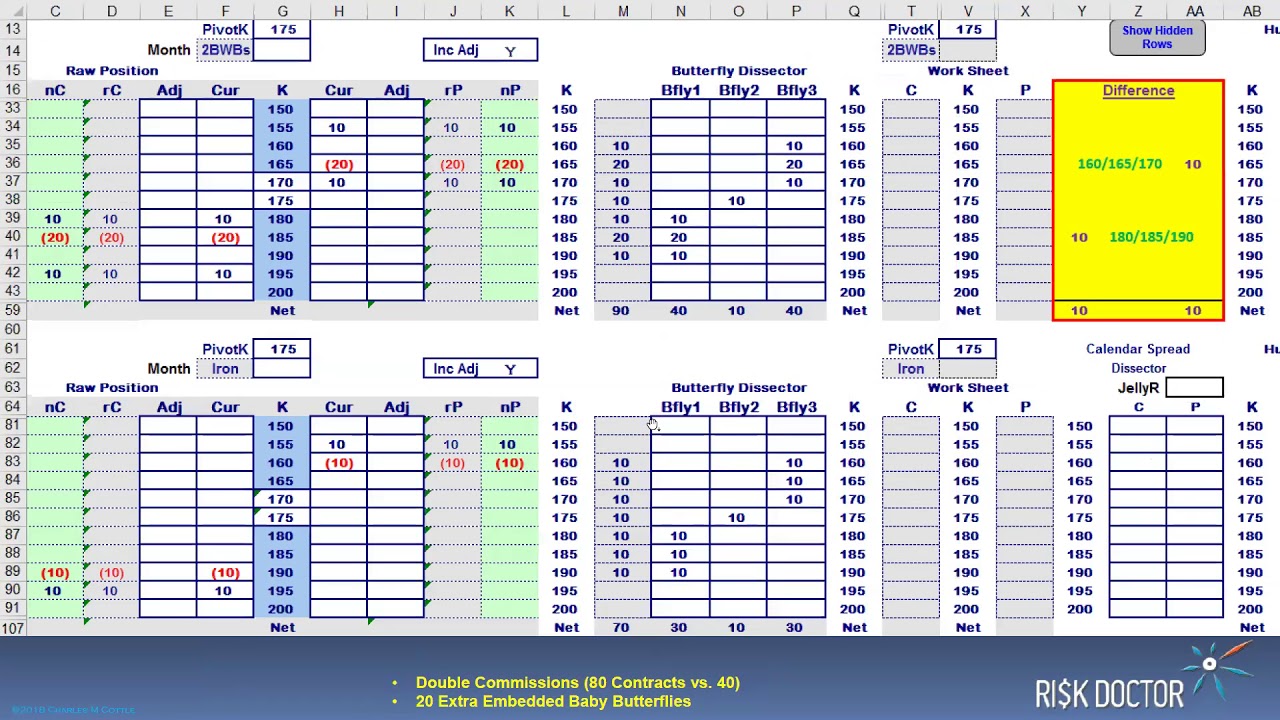Select the Month cell containing 2BWBs in row 14
This screenshot has height=720, width=1280.
[225, 50]
